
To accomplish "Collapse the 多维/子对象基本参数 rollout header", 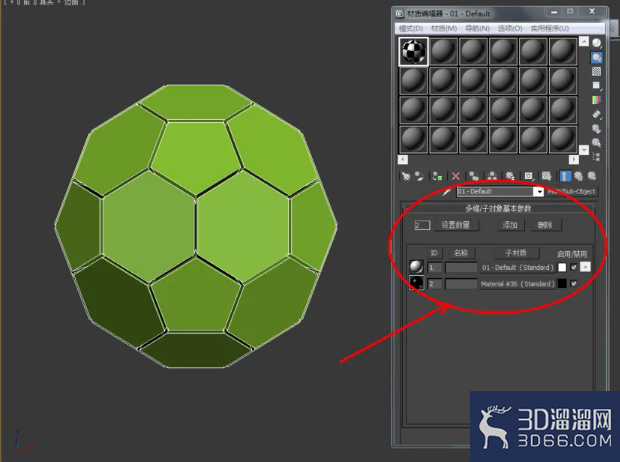I will tap(498, 208).
